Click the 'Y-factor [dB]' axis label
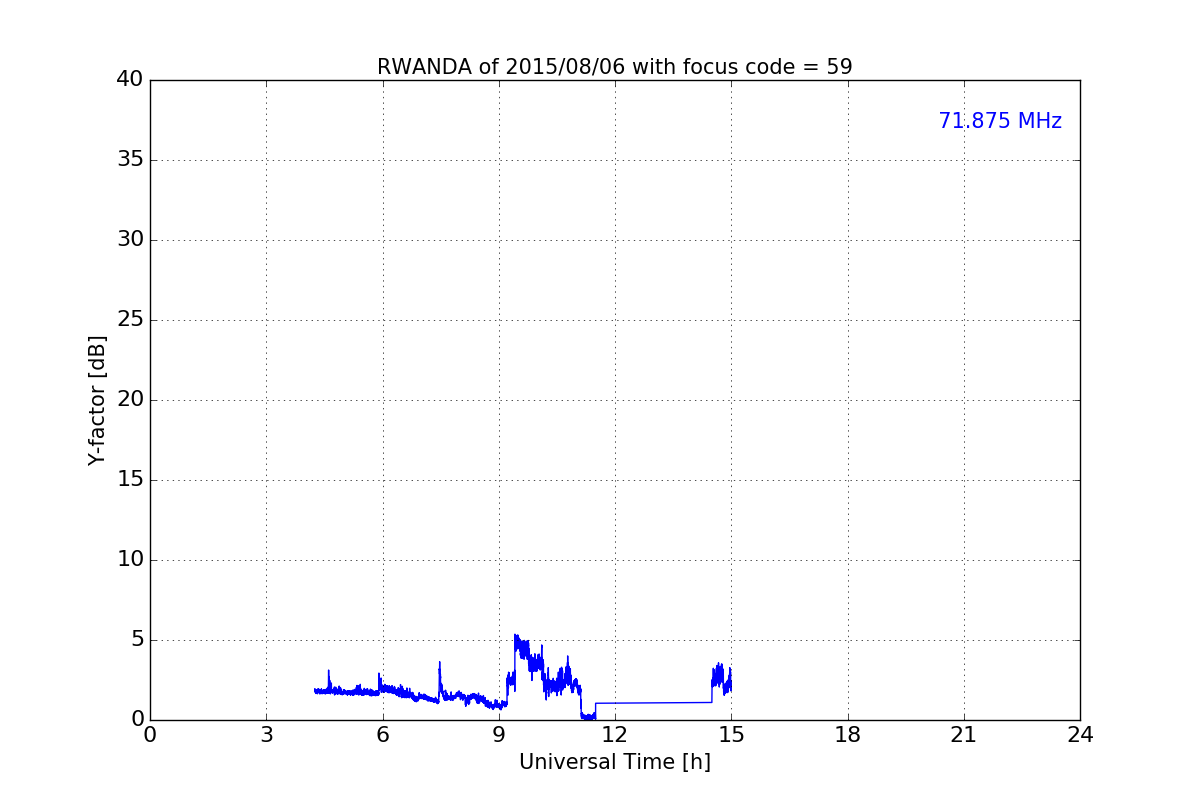This screenshot has height=800, width=1200. coord(97,400)
